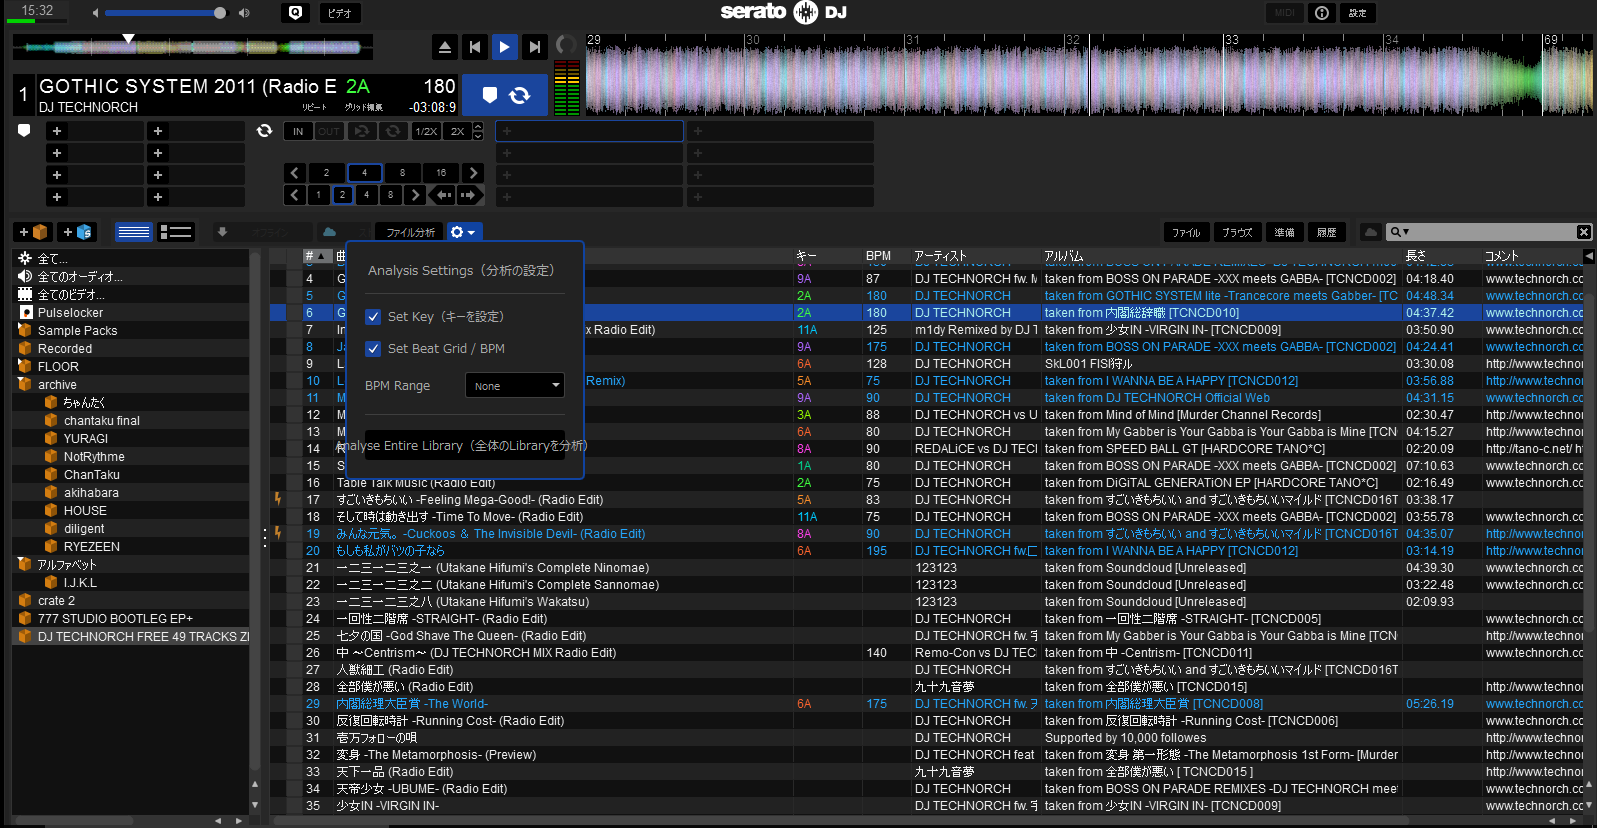Select auto loop length 16 beats
Viewport: 1597px width, 828px height.
pos(441,173)
